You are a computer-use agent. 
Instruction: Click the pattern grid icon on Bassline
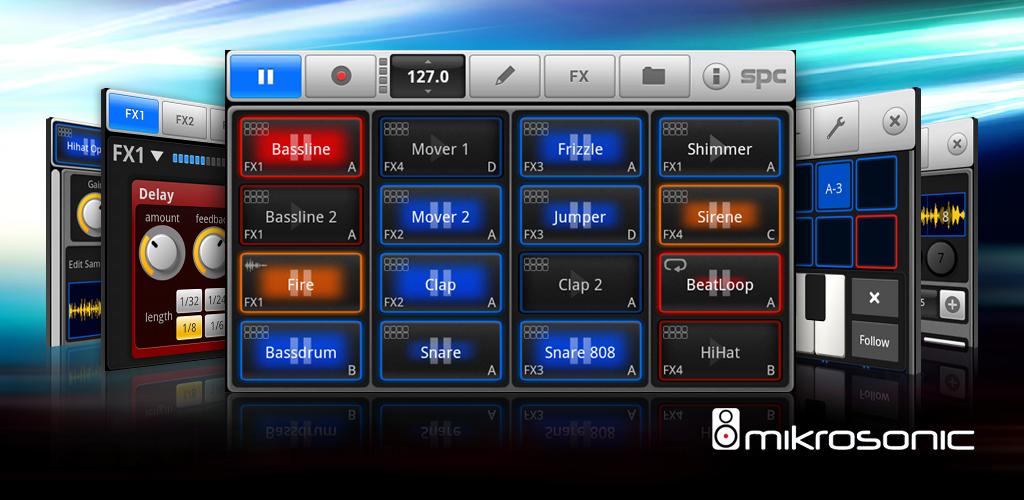coord(256,129)
